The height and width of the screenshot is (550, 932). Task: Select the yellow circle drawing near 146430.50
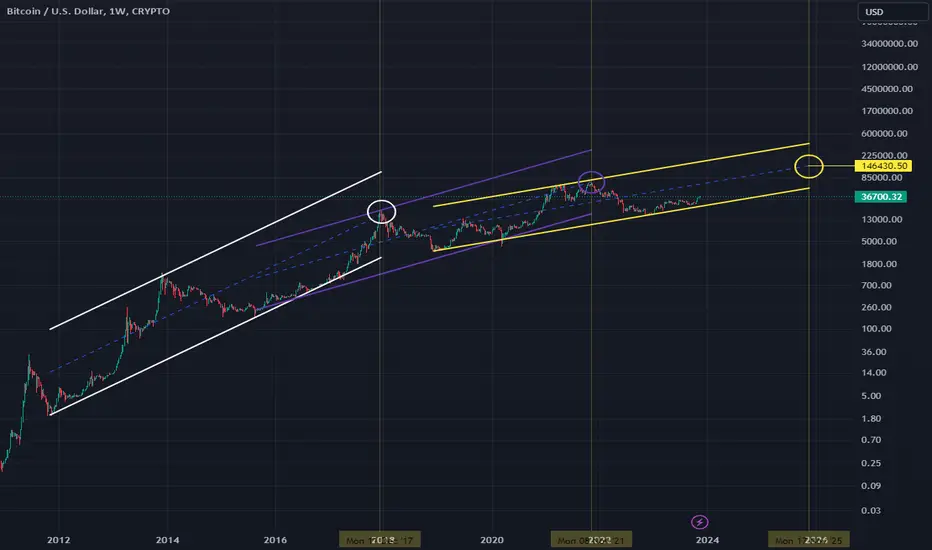point(809,166)
